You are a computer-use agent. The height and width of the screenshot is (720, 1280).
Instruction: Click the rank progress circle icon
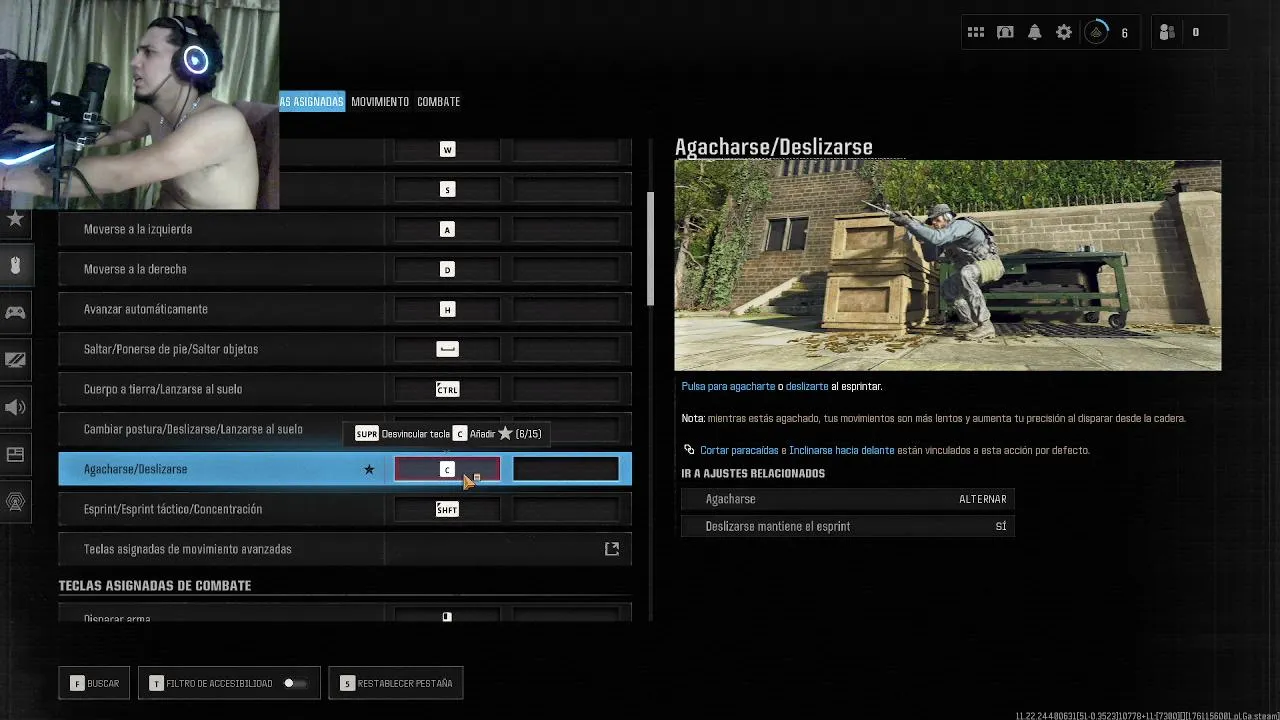1097,32
